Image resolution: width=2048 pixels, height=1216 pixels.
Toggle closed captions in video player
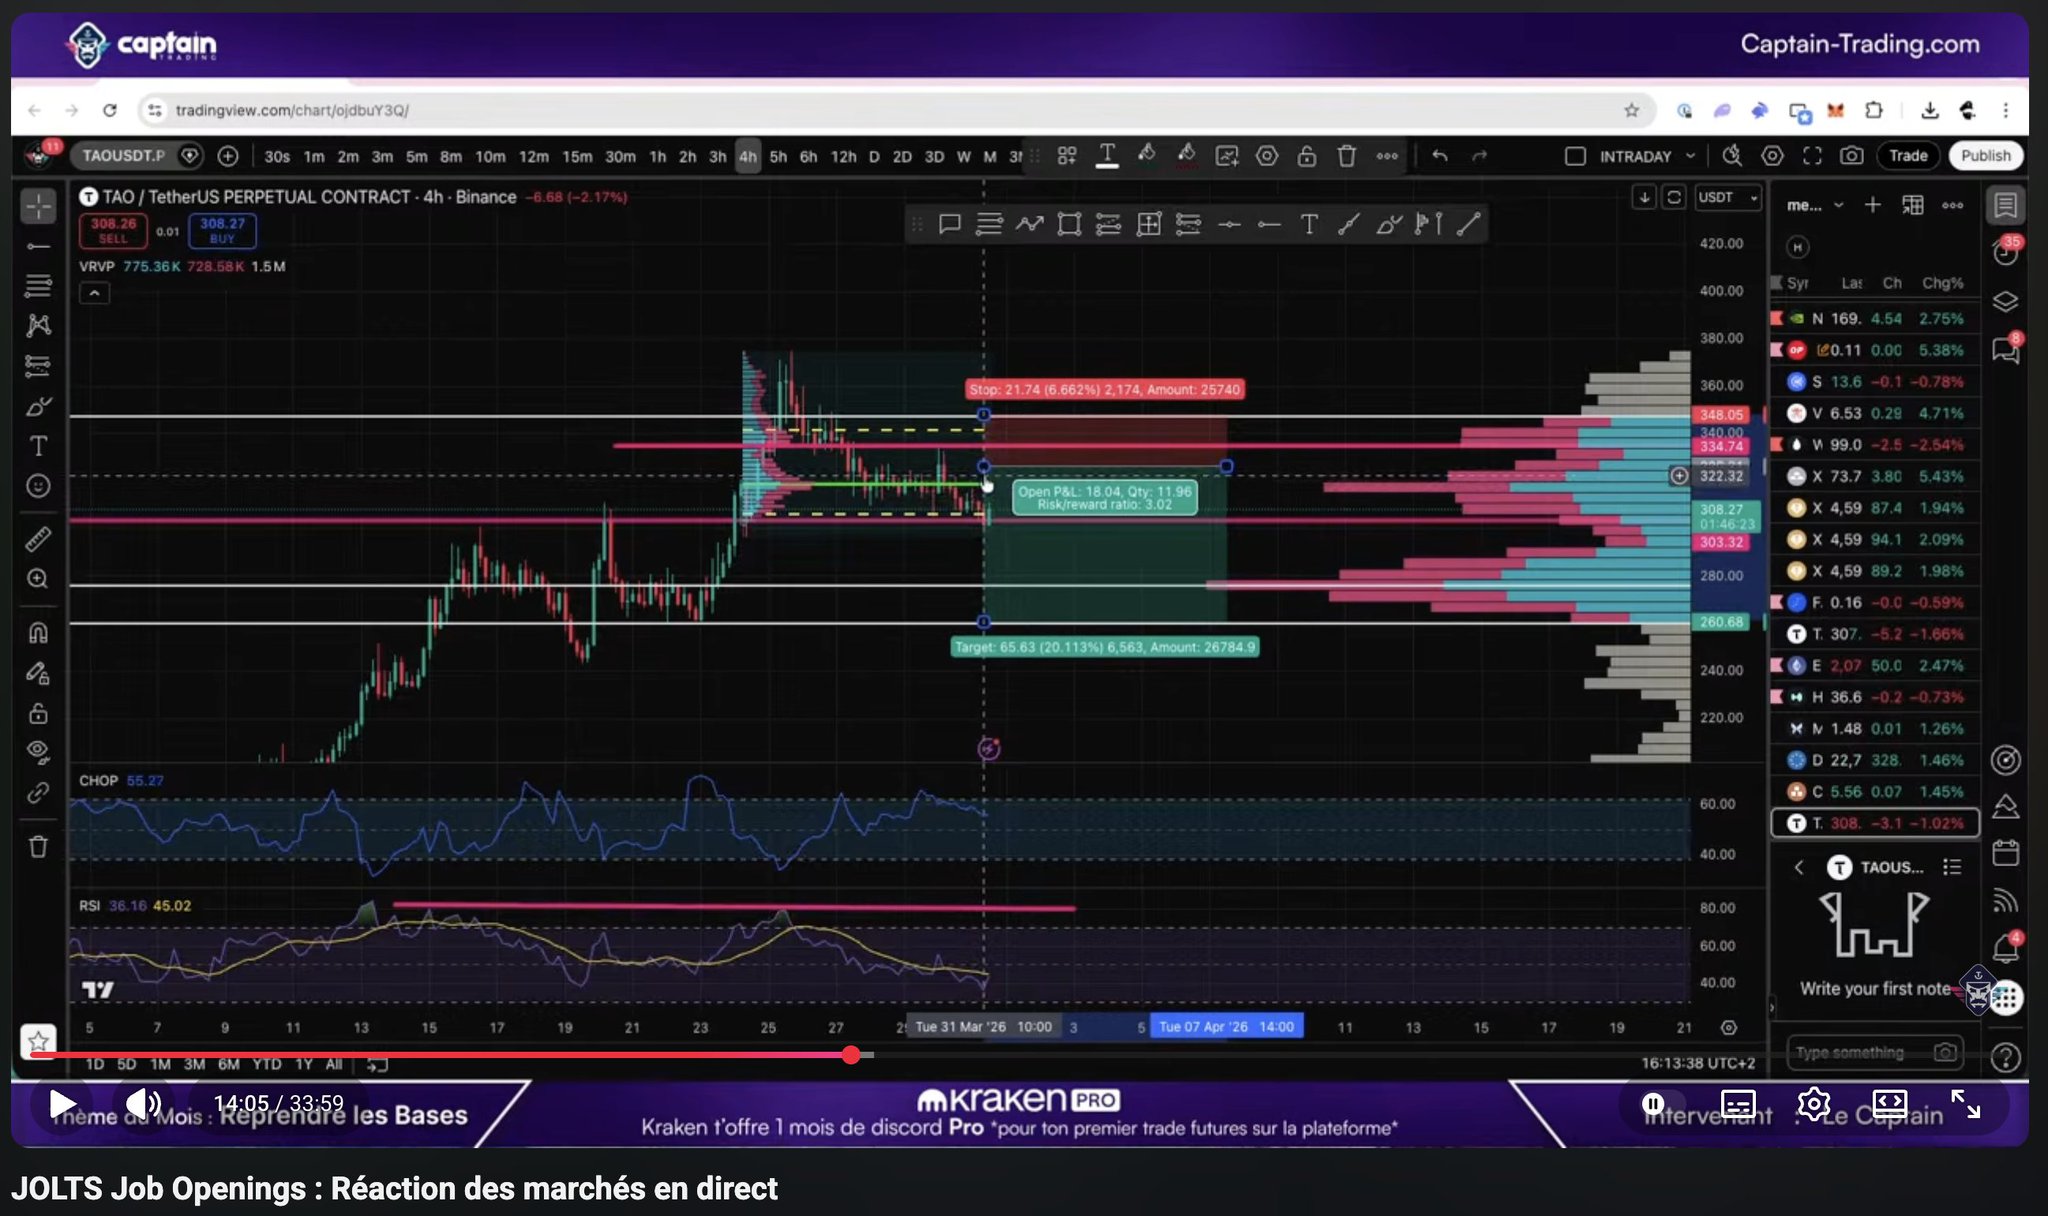coord(1738,1104)
